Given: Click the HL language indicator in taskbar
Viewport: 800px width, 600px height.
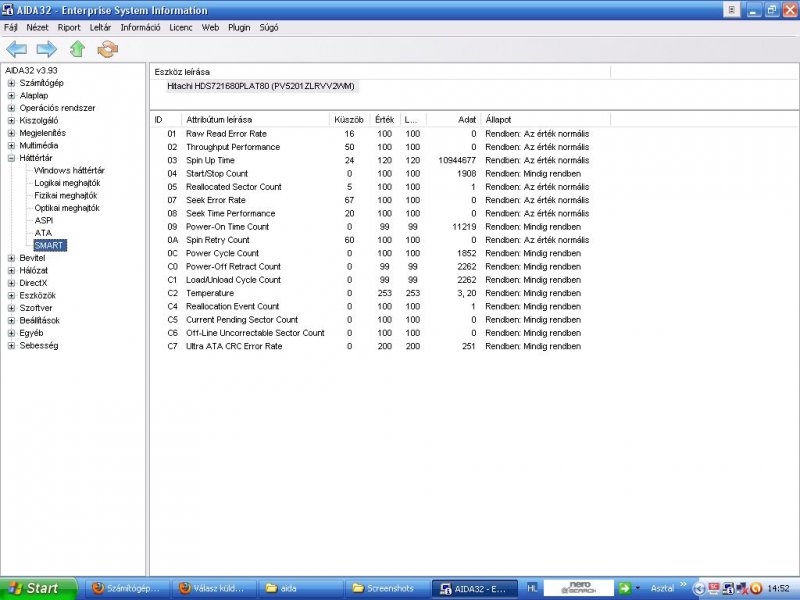Looking at the screenshot, I should click(x=532, y=588).
